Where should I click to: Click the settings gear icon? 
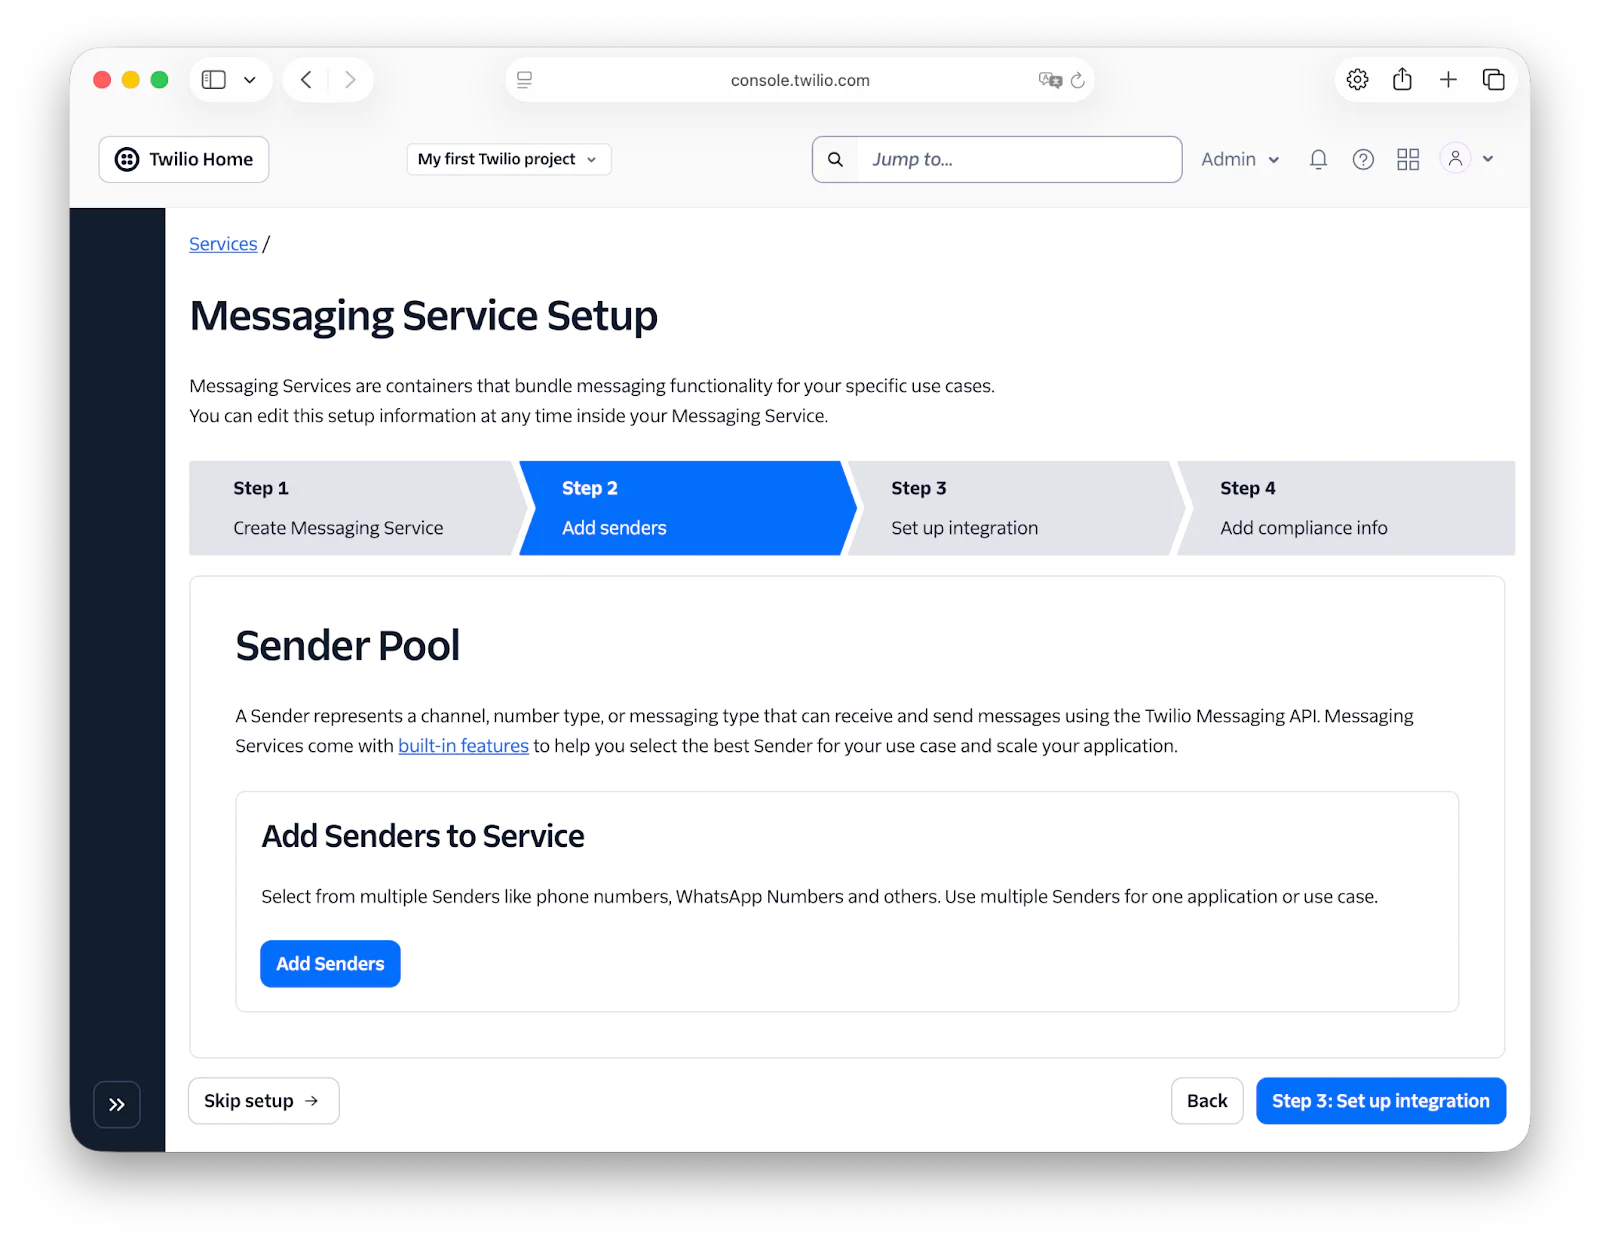point(1357,79)
